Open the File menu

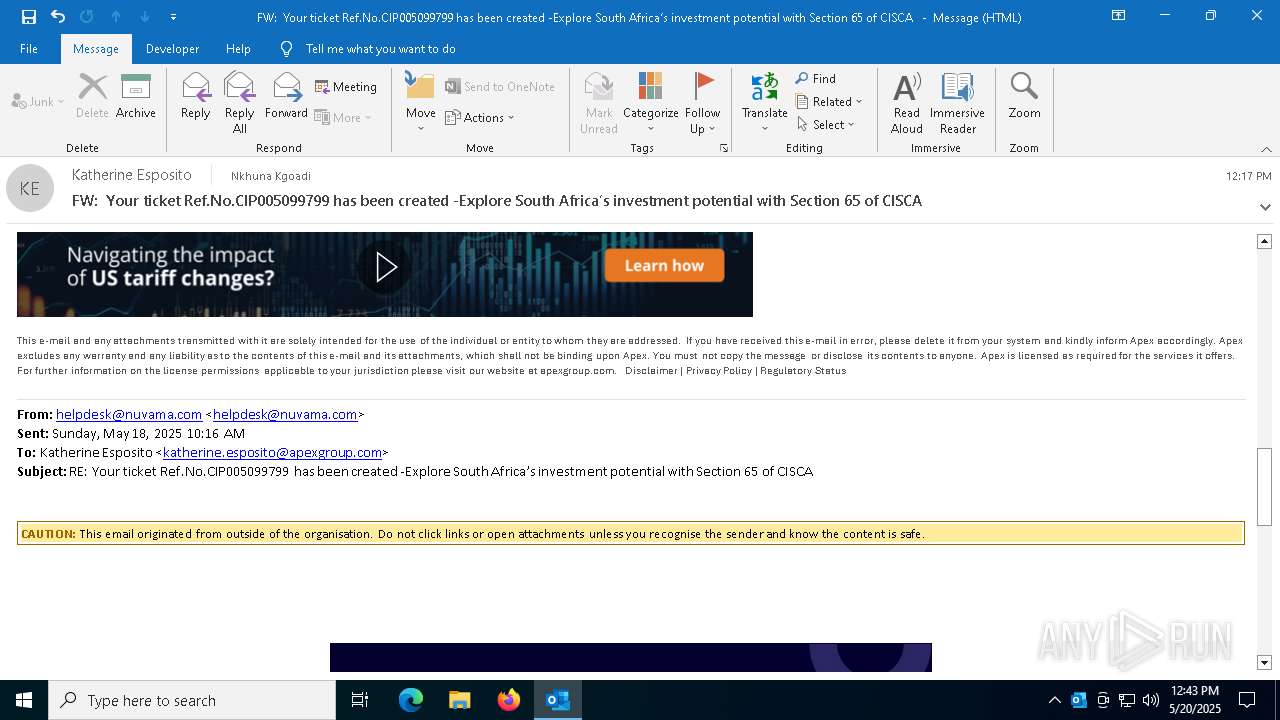click(29, 49)
